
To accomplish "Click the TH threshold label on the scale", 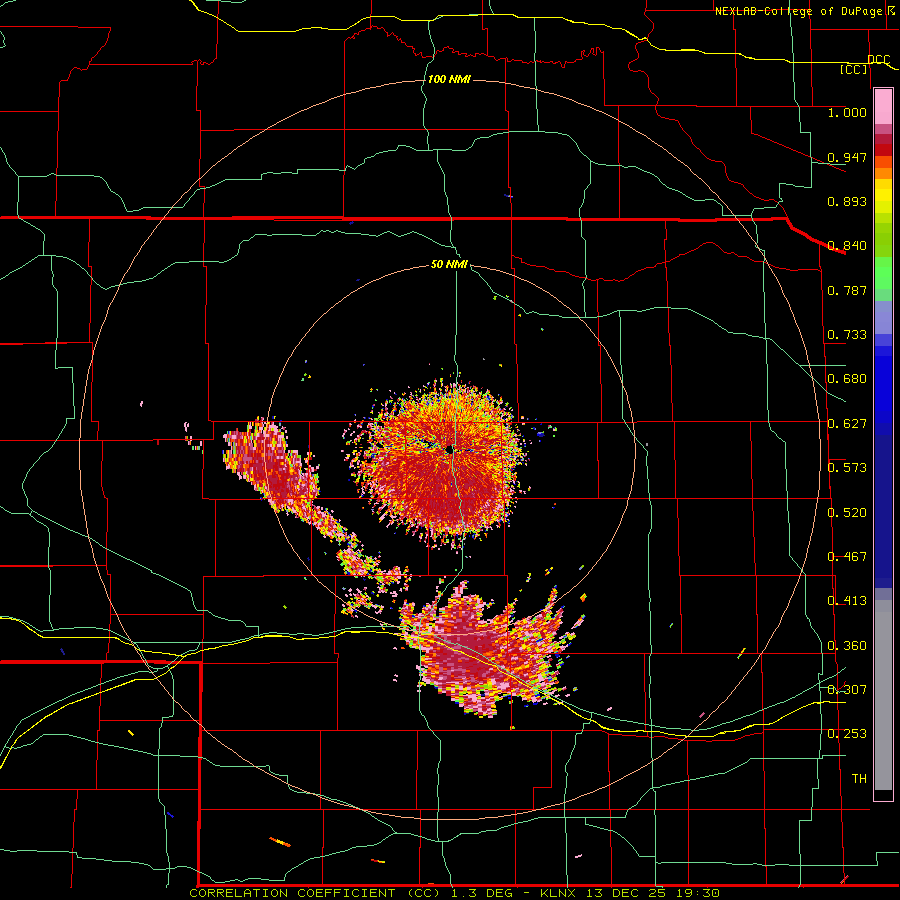I will coord(859,779).
